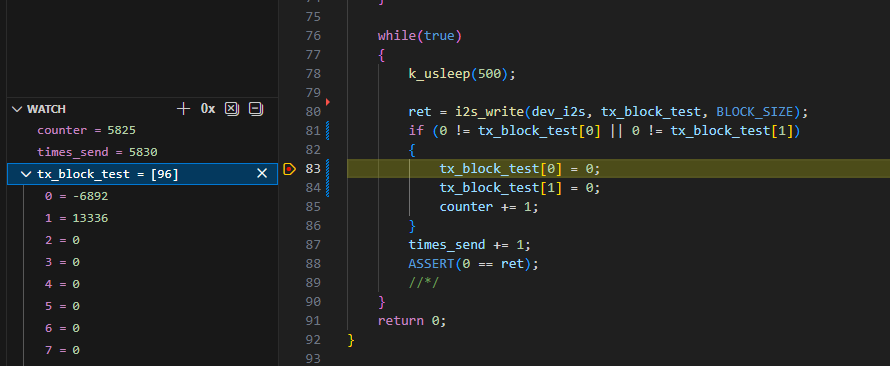Viewport: 890px width, 366px height.
Task: Click ASSERT macro on line 88
Action: 431,264
